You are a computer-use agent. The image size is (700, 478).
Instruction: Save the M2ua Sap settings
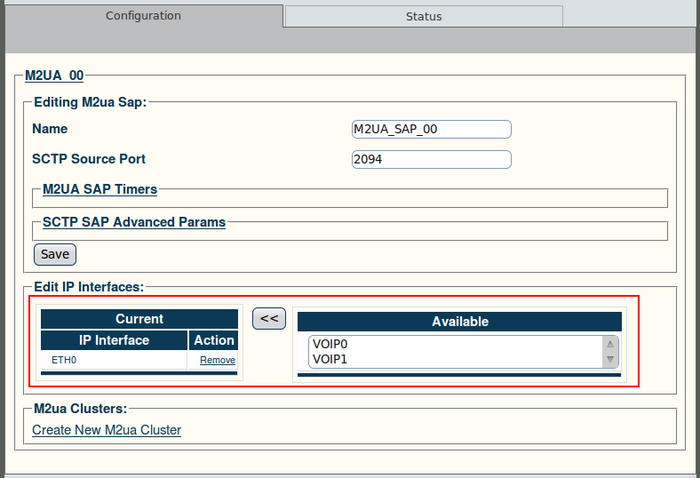pyautogui.click(x=55, y=254)
